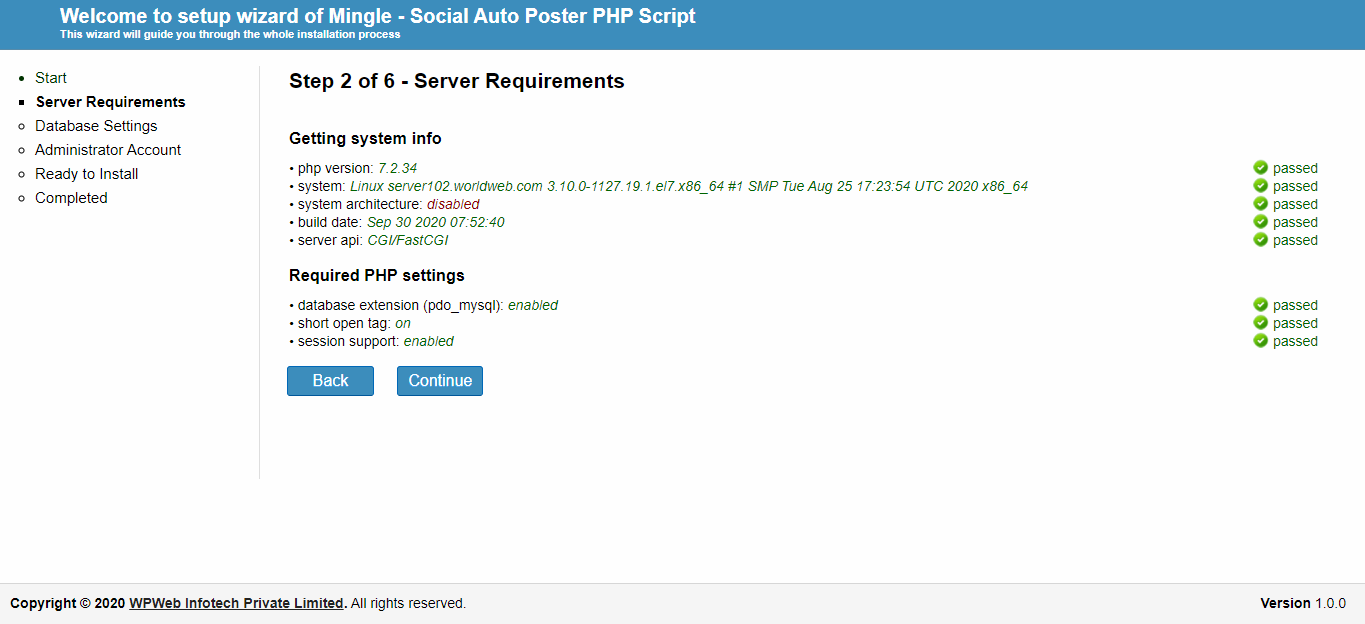Viewport: 1365px width, 624px height.
Task: Click the passed checkmark beside system row
Action: click(1261, 186)
